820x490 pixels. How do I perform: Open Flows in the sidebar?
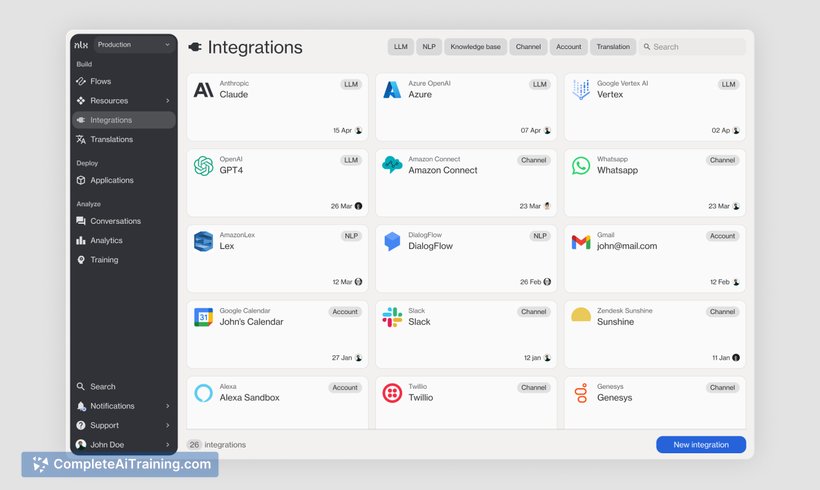[123, 81]
